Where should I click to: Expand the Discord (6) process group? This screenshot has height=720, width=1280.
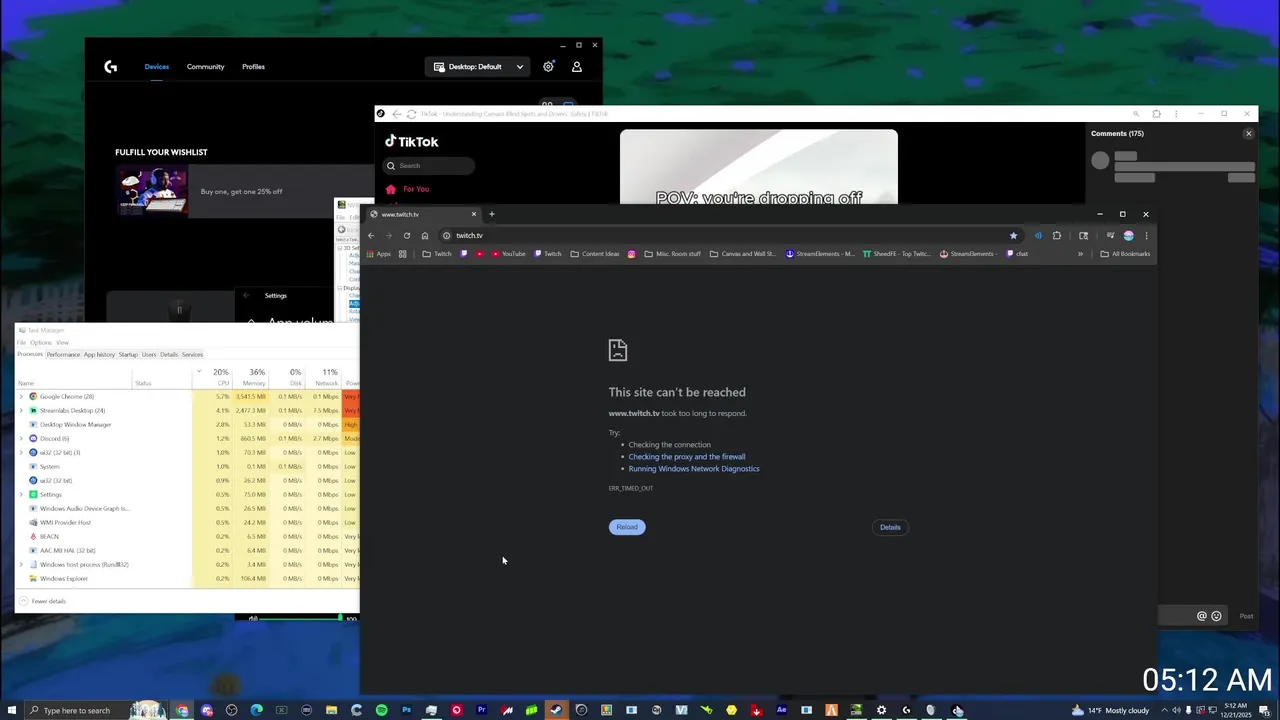(x=21, y=439)
